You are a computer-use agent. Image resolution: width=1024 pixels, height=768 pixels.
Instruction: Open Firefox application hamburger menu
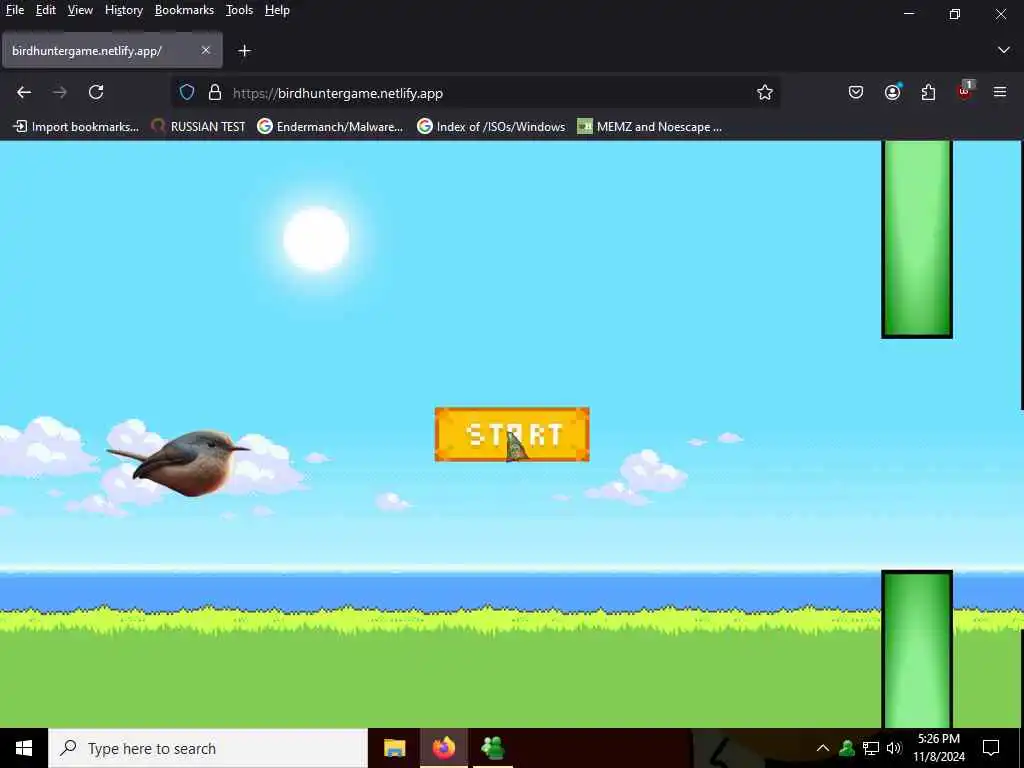[1000, 92]
